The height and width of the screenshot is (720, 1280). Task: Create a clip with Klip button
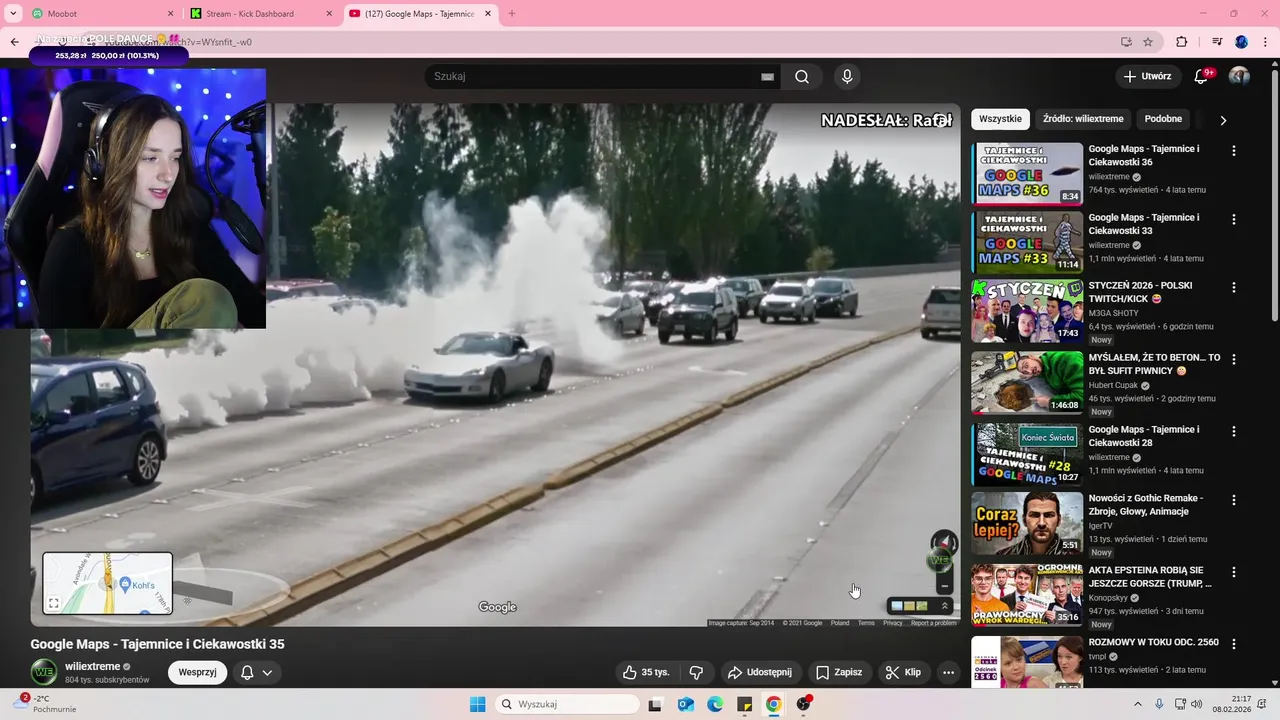(903, 672)
